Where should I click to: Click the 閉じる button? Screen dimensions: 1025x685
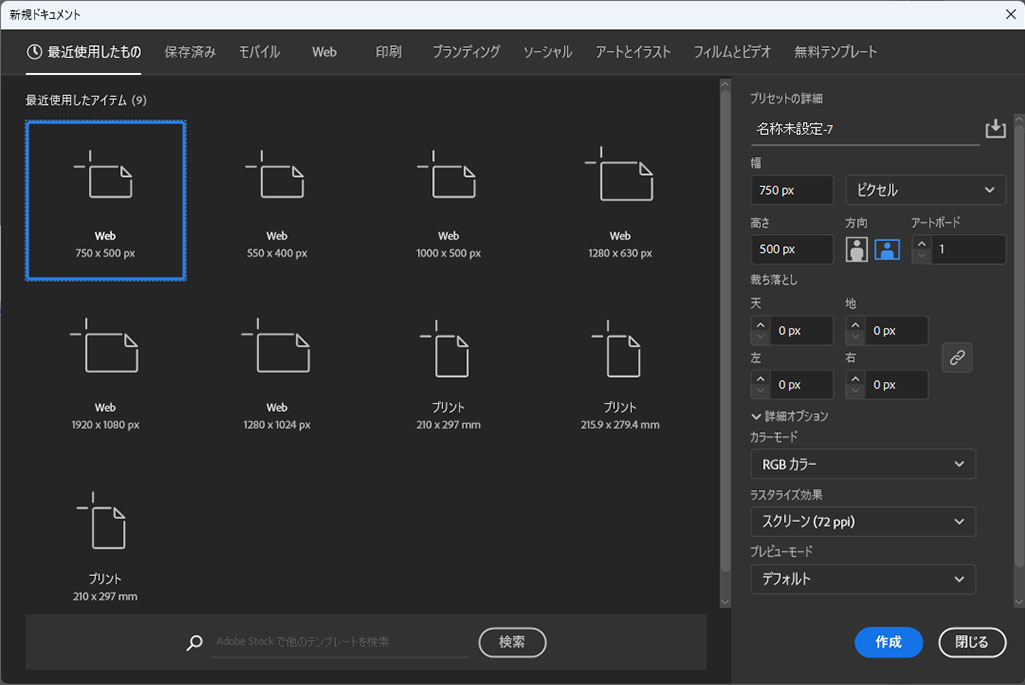971,643
